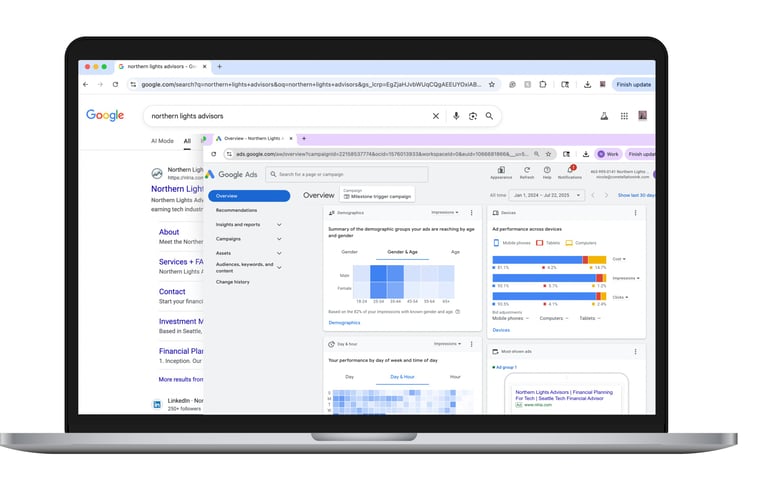Open Day & hour card three-dot menu
Viewport: 768px width, 493px height.
[x=472, y=344]
